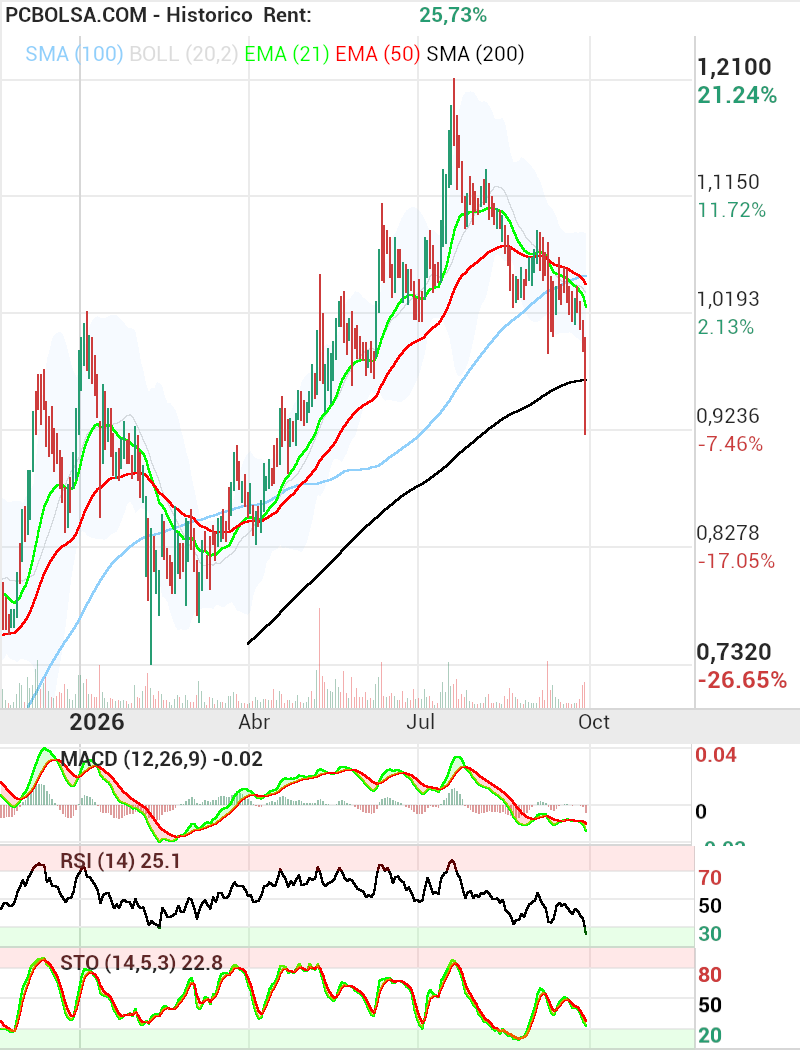Click the RSI 70 overbought level label
Image resolution: width=800 pixels, height=1050 pixels.
(710, 877)
